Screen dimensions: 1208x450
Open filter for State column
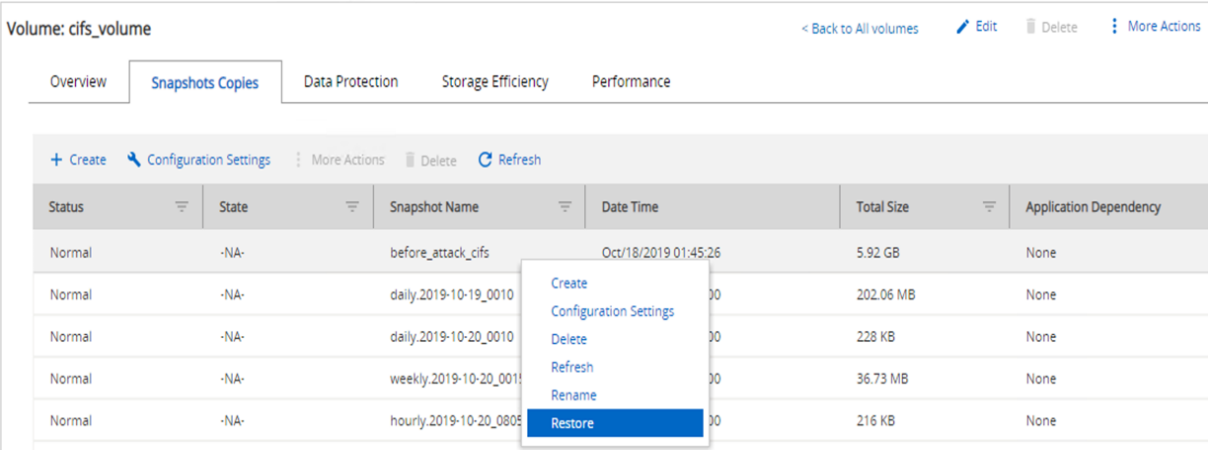coord(351,207)
